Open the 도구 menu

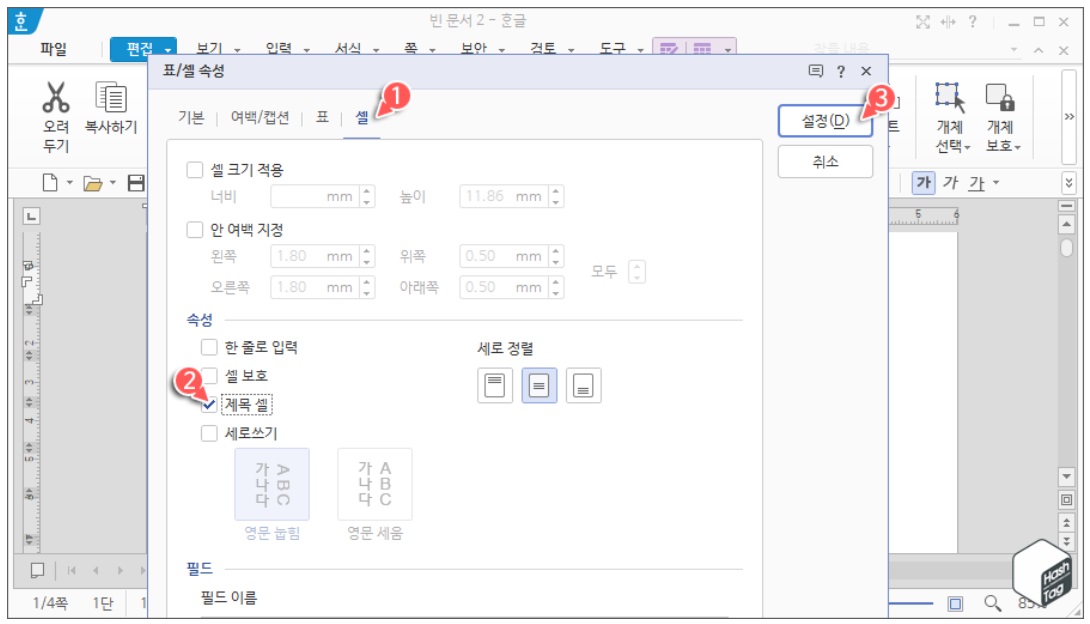(613, 49)
